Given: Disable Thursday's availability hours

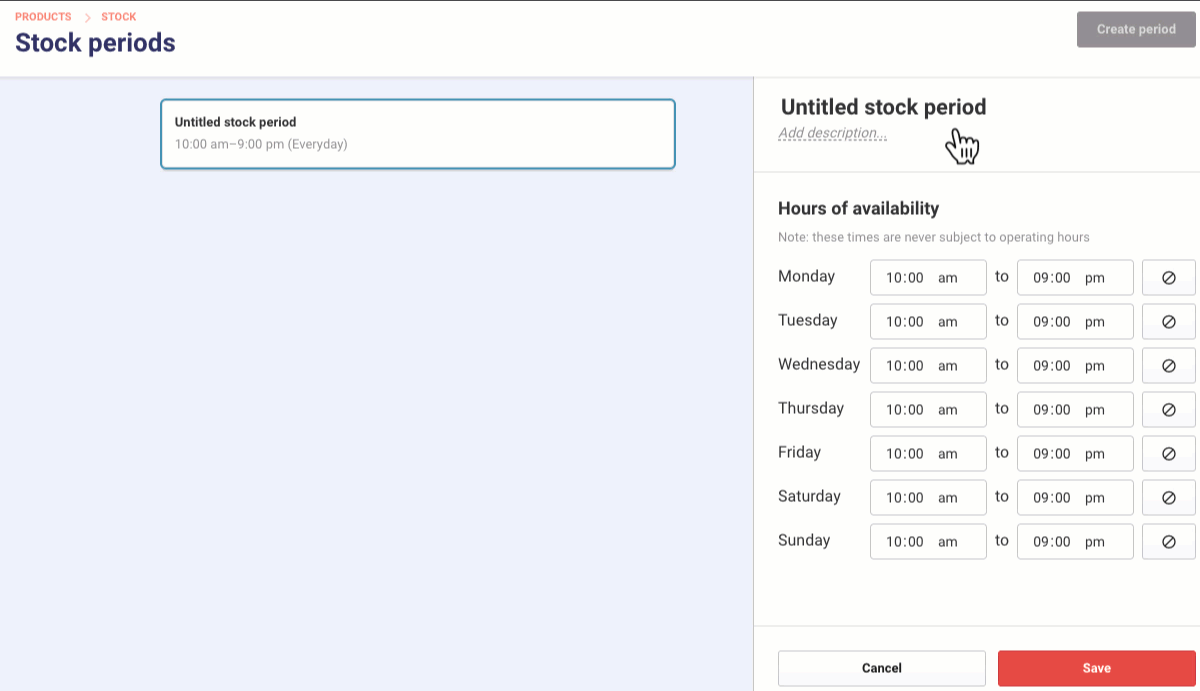Looking at the screenshot, I should click(x=1168, y=409).
